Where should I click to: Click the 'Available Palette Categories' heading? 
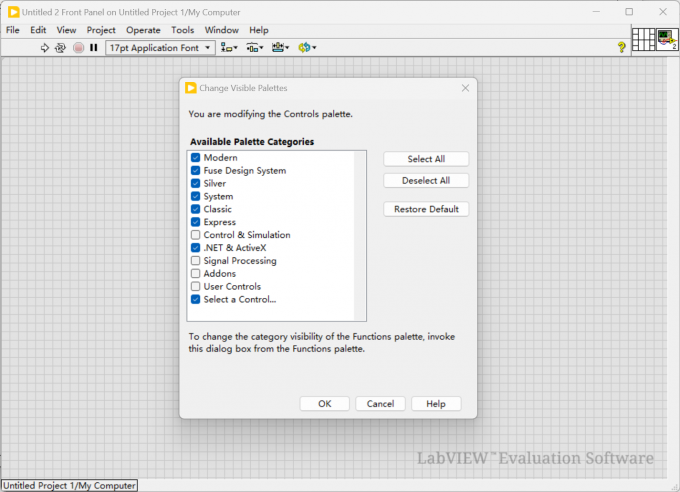pyautogui.click(x=252, y=142)
